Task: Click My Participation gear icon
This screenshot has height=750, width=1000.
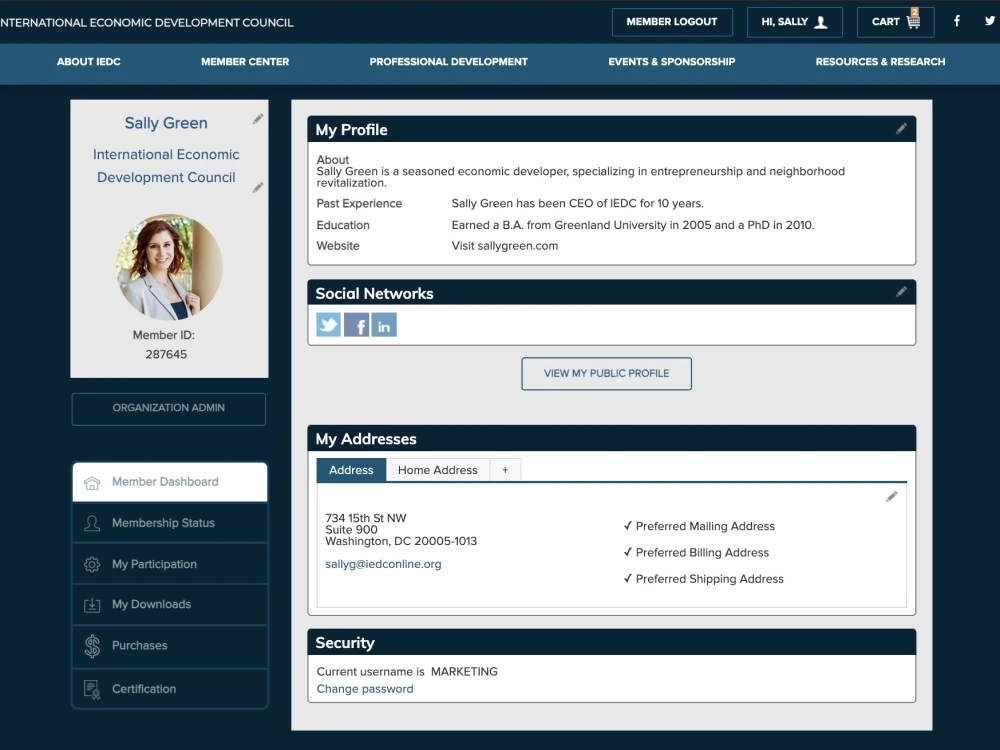Action: tap(92, 564)
